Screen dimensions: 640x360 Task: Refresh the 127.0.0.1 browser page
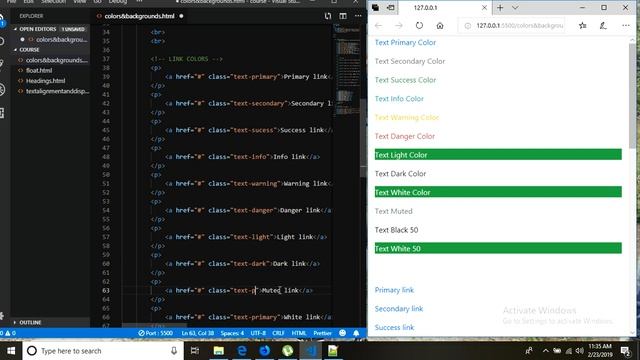(x=419, y=25)
